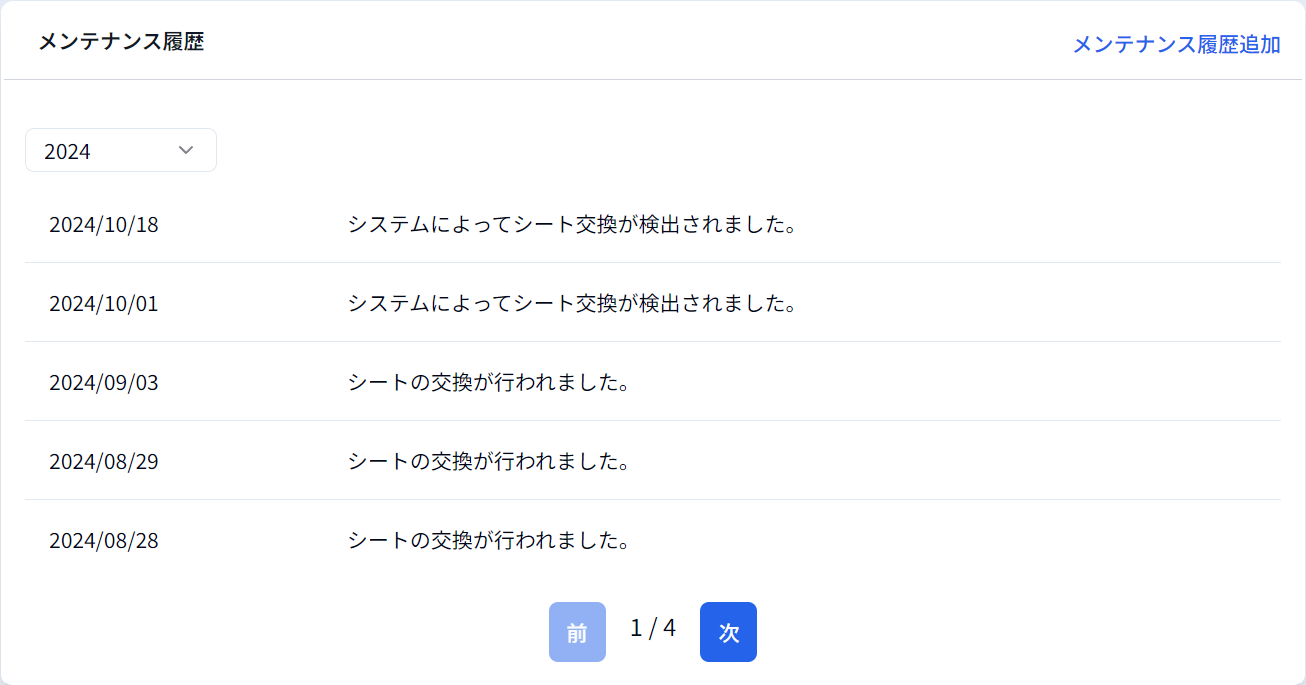
Task: Click the total page count 4
Action: coord(669,628)
